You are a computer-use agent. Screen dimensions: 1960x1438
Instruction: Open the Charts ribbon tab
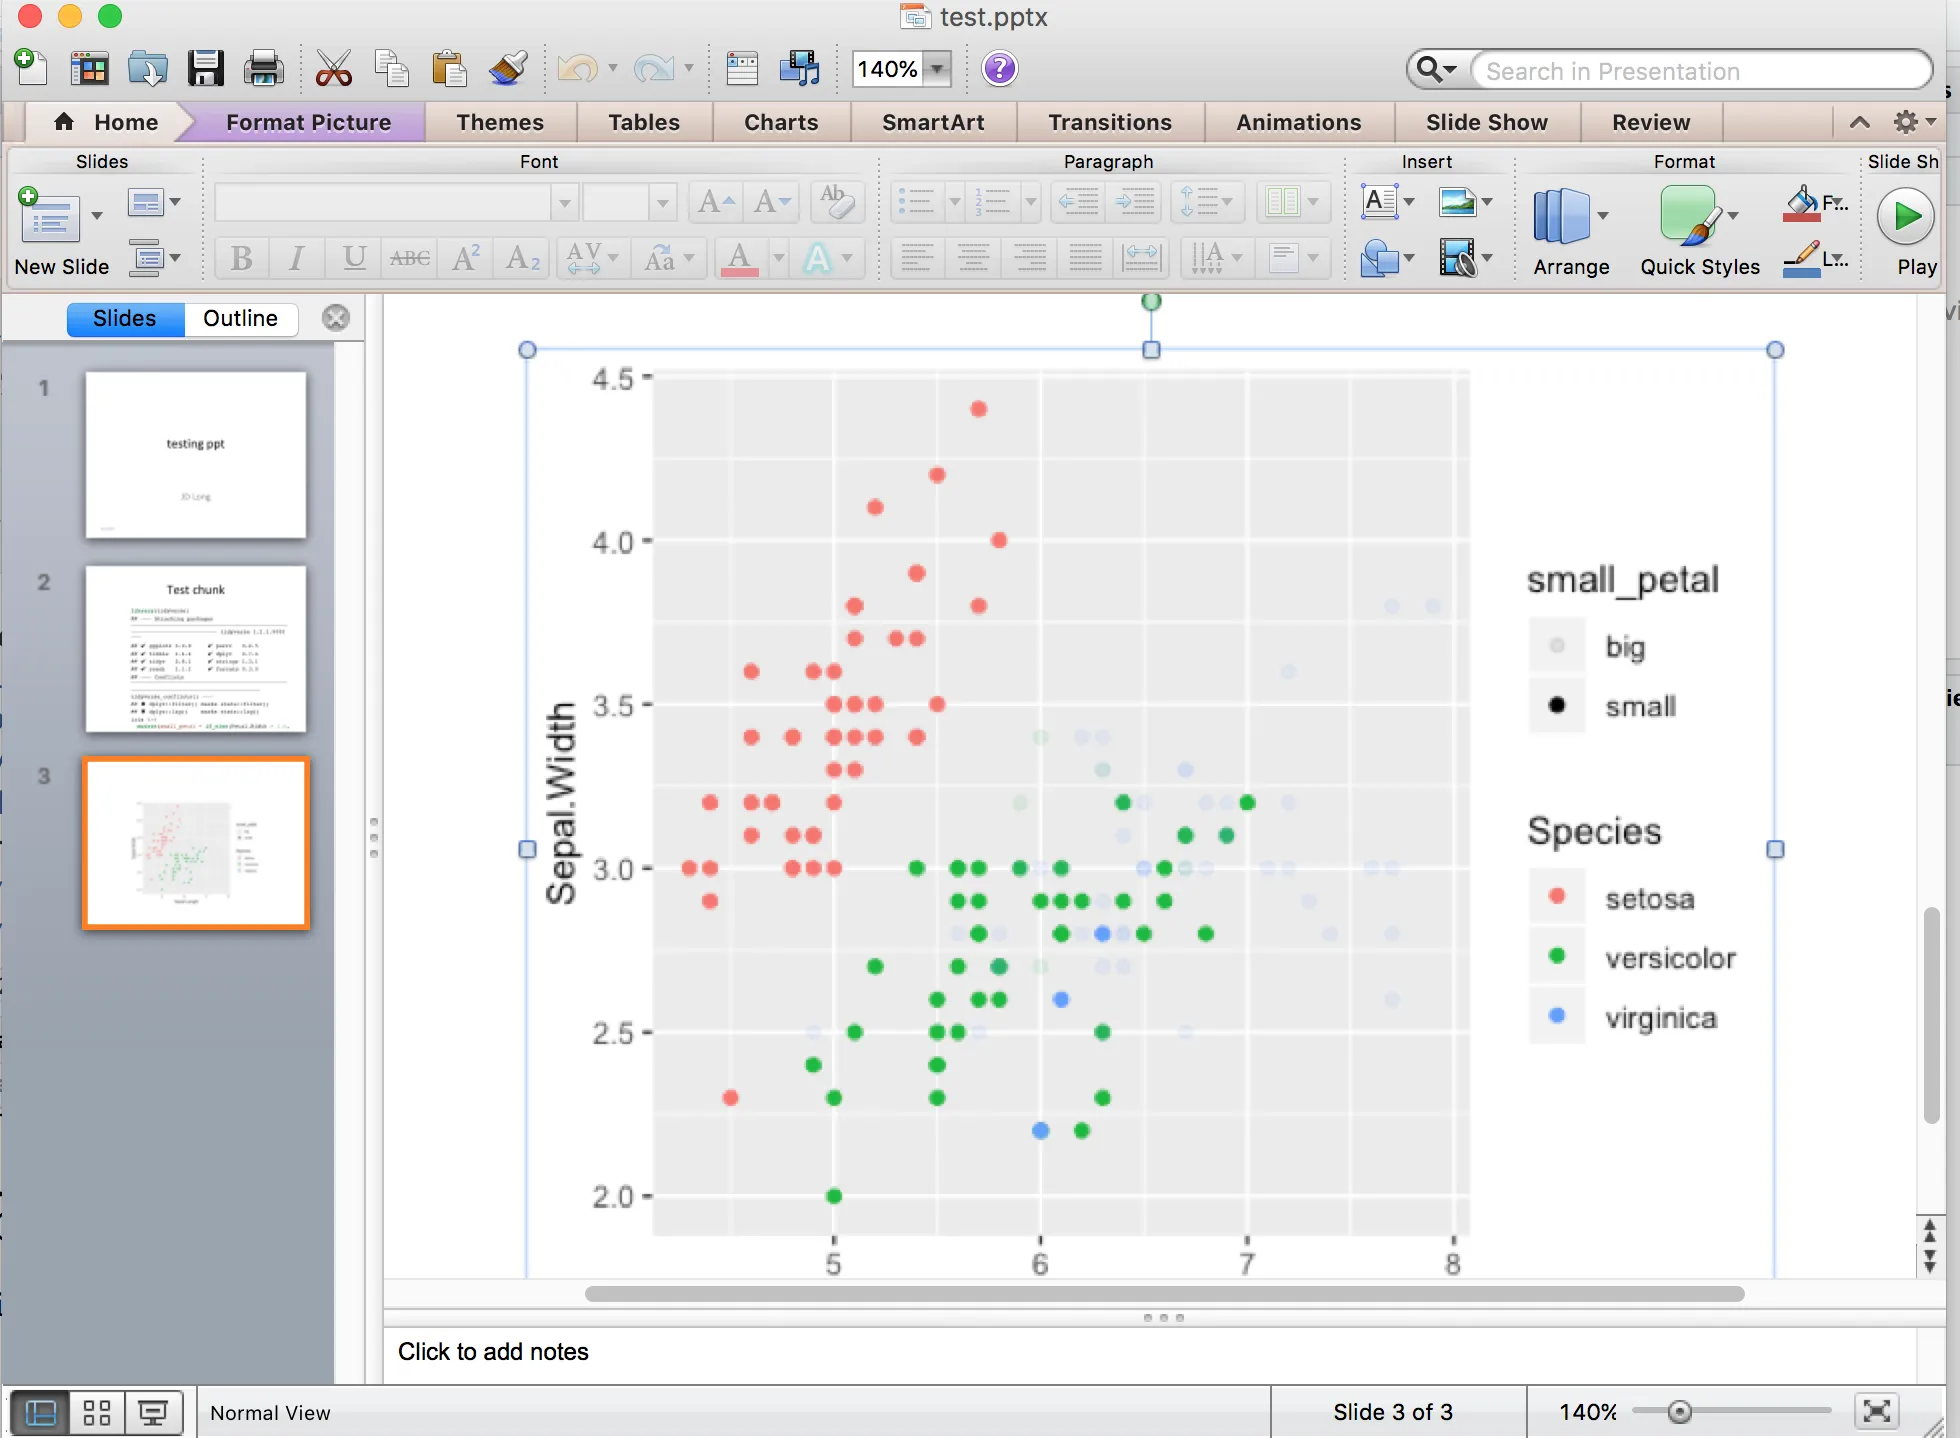coord(780,122)
